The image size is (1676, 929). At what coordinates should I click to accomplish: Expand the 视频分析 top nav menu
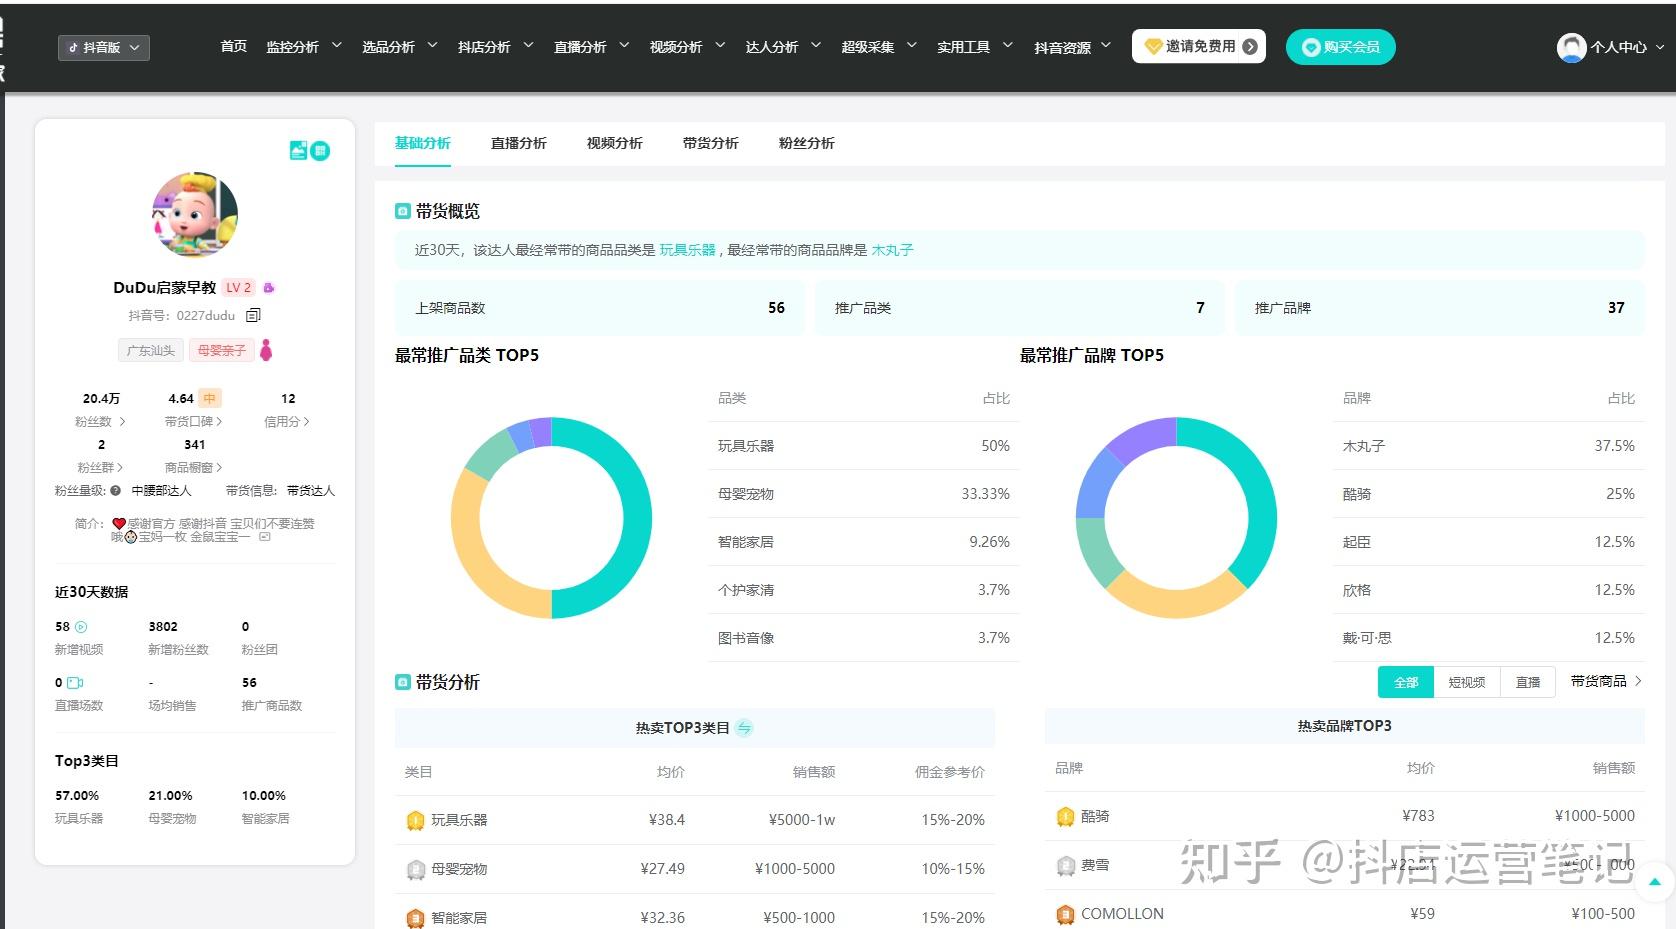[x=688, y=47]
